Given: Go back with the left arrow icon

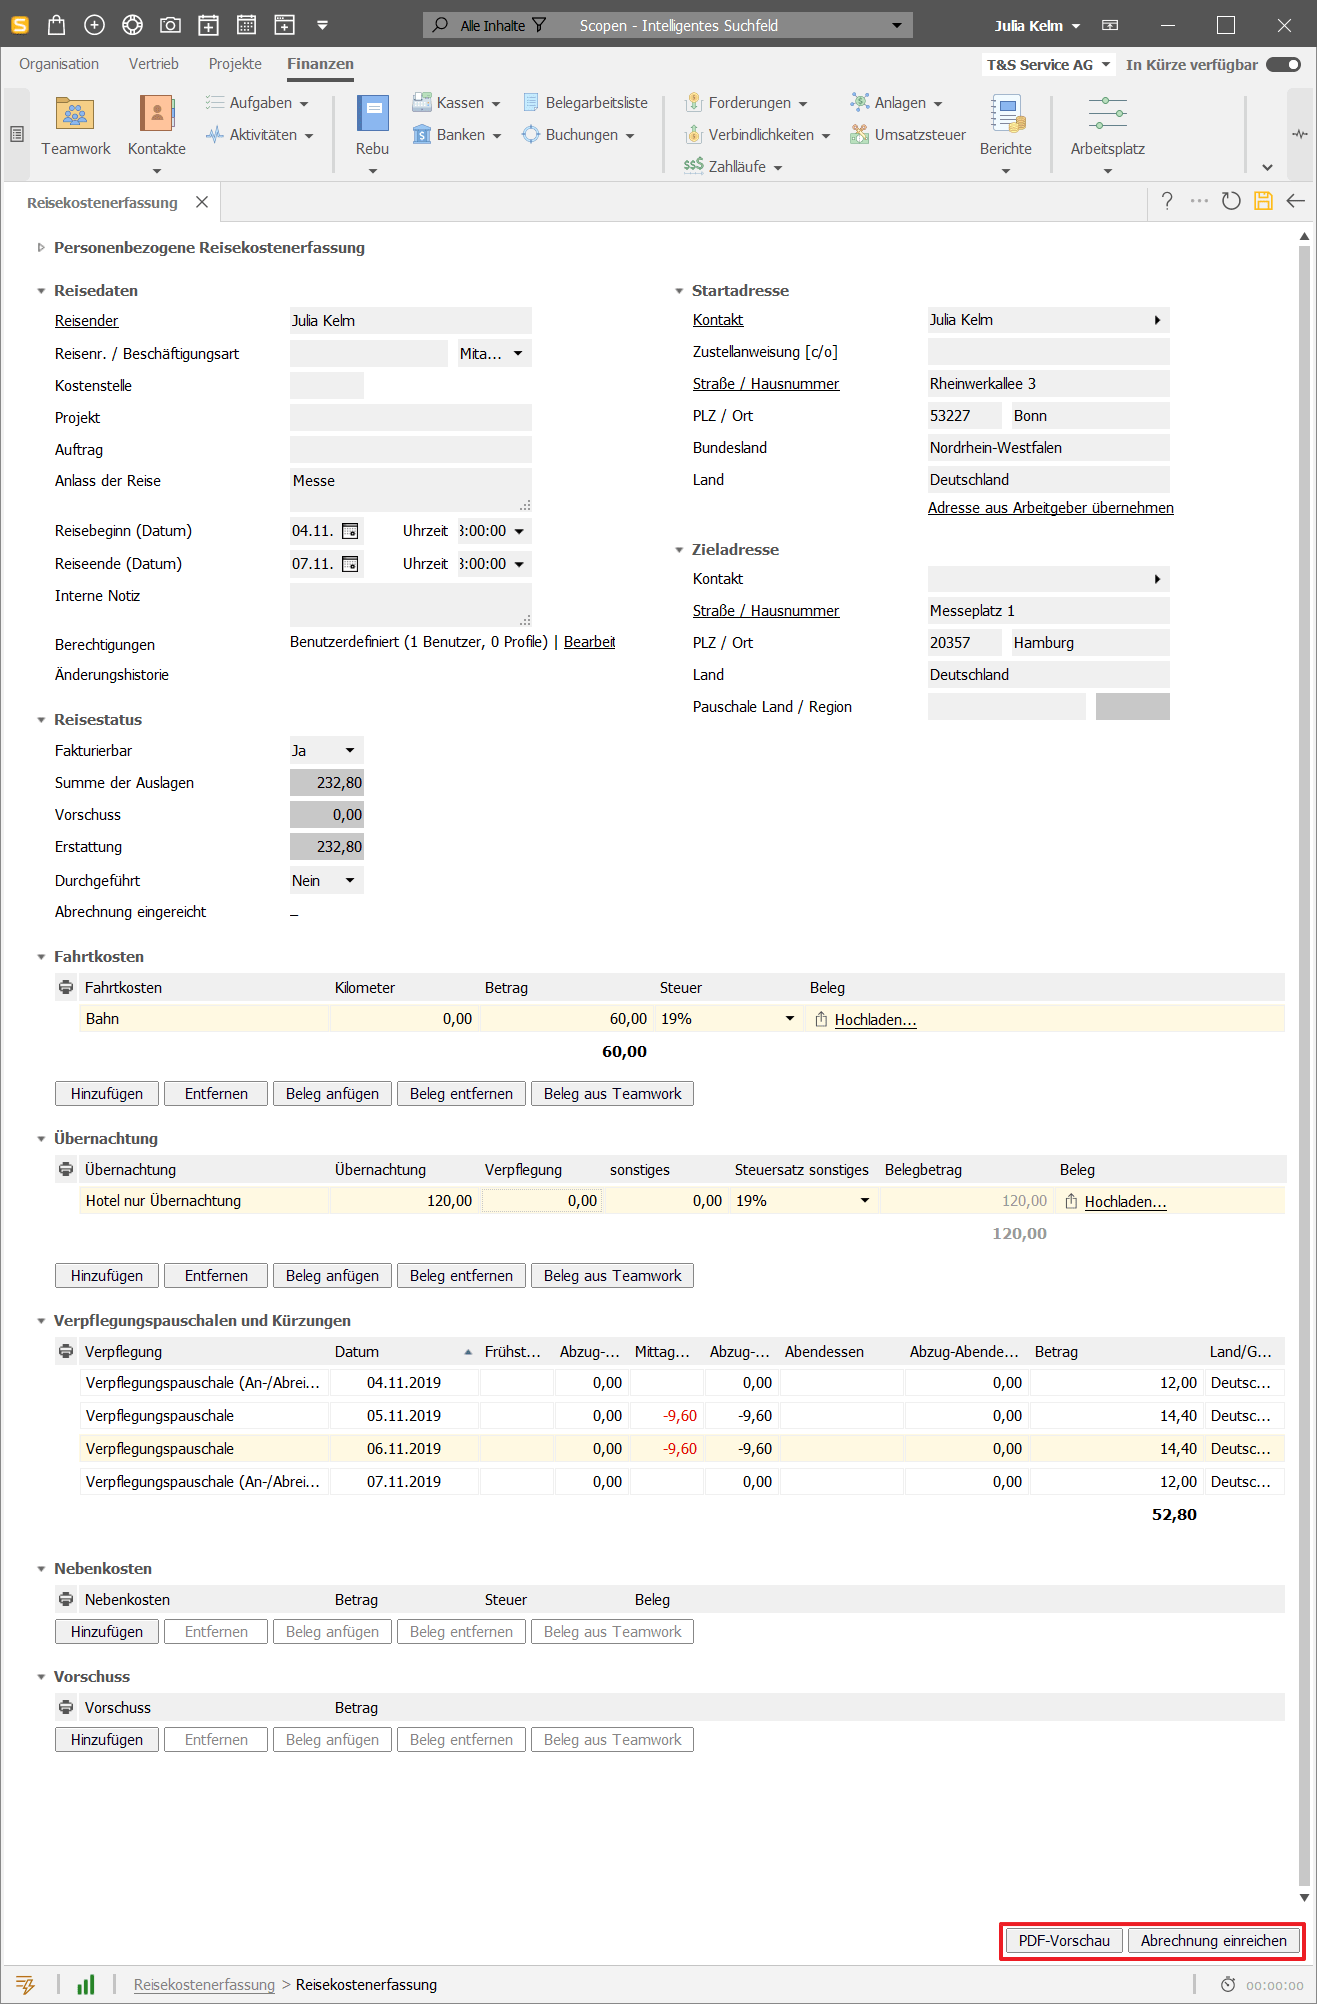Looking at the screenshot, I should (x=1295, y=201).
